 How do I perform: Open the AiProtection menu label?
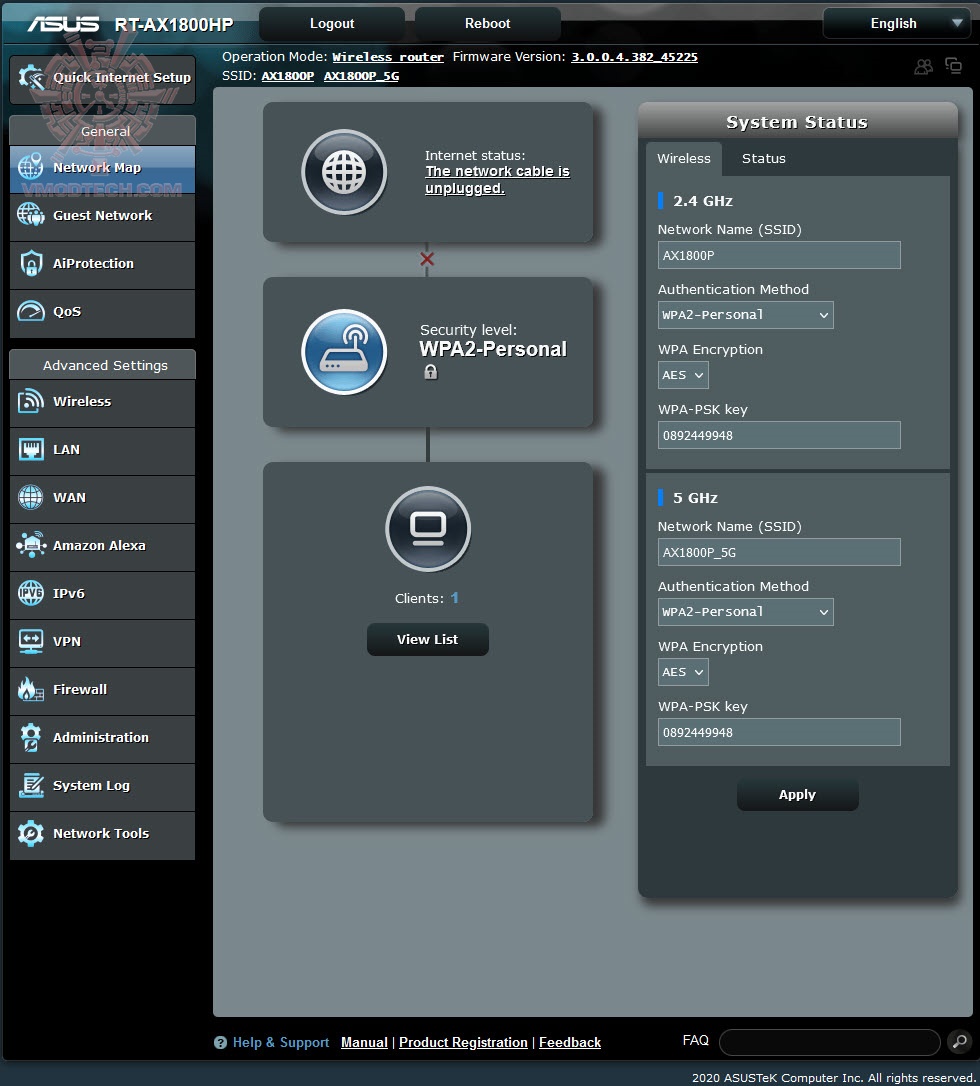click(x=93, y=264)
